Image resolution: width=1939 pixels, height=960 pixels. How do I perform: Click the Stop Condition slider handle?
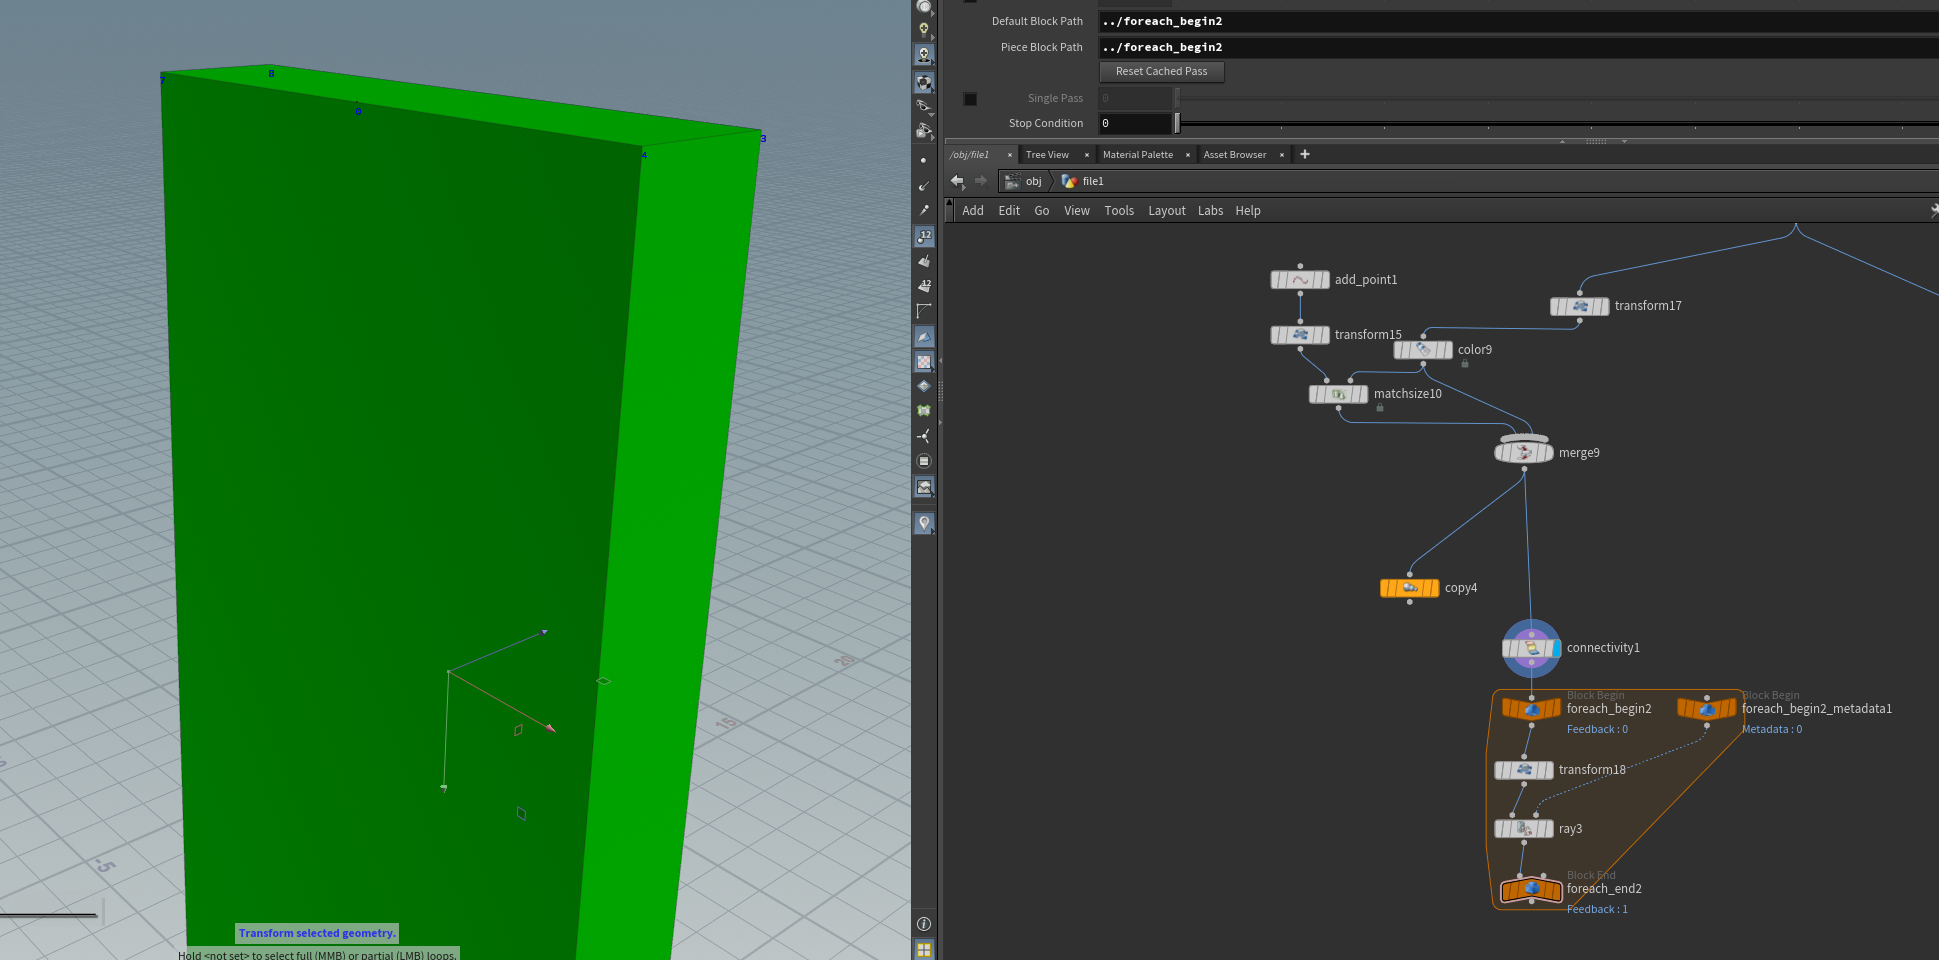tap(1177, 123)
